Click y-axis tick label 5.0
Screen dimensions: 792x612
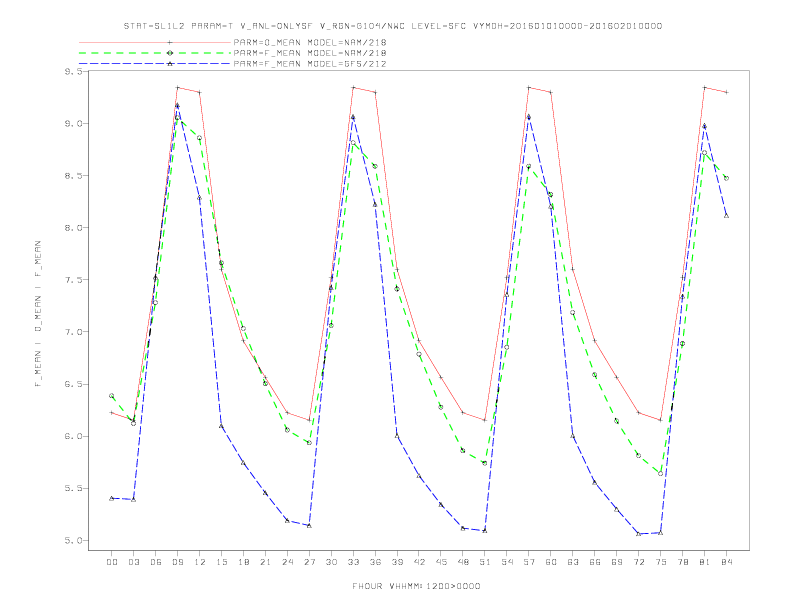[x=72, y=540]
